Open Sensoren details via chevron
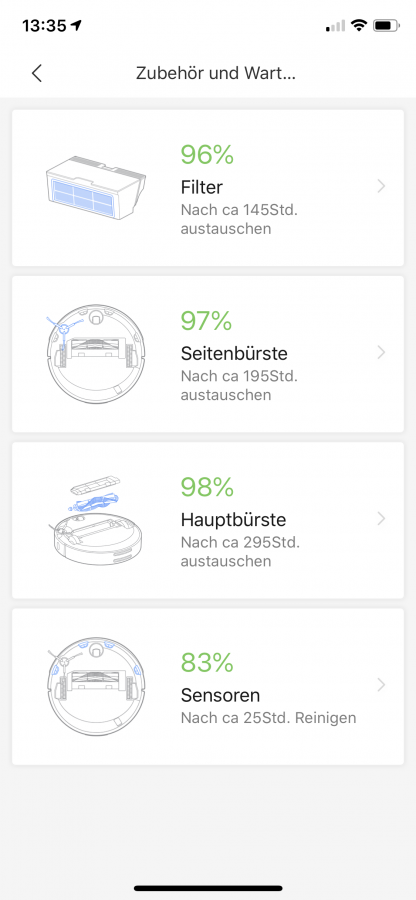This screenshot has height=900, width=416. point(382,685)
